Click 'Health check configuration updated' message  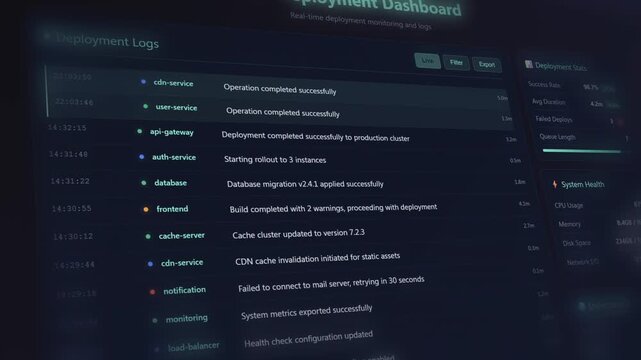pos(309,339)
